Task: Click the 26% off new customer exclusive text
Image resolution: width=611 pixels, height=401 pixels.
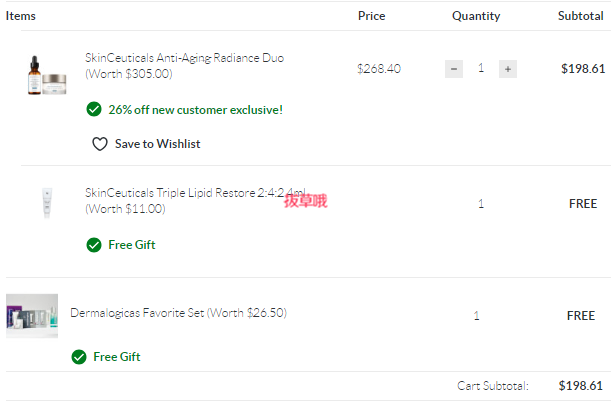Action: tap(196, 110)
